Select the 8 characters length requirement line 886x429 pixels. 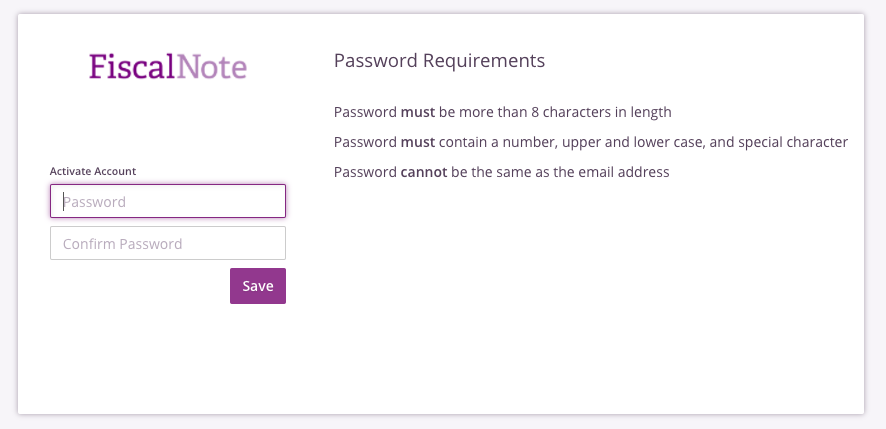pyautogui.click(x=502, y=112)
